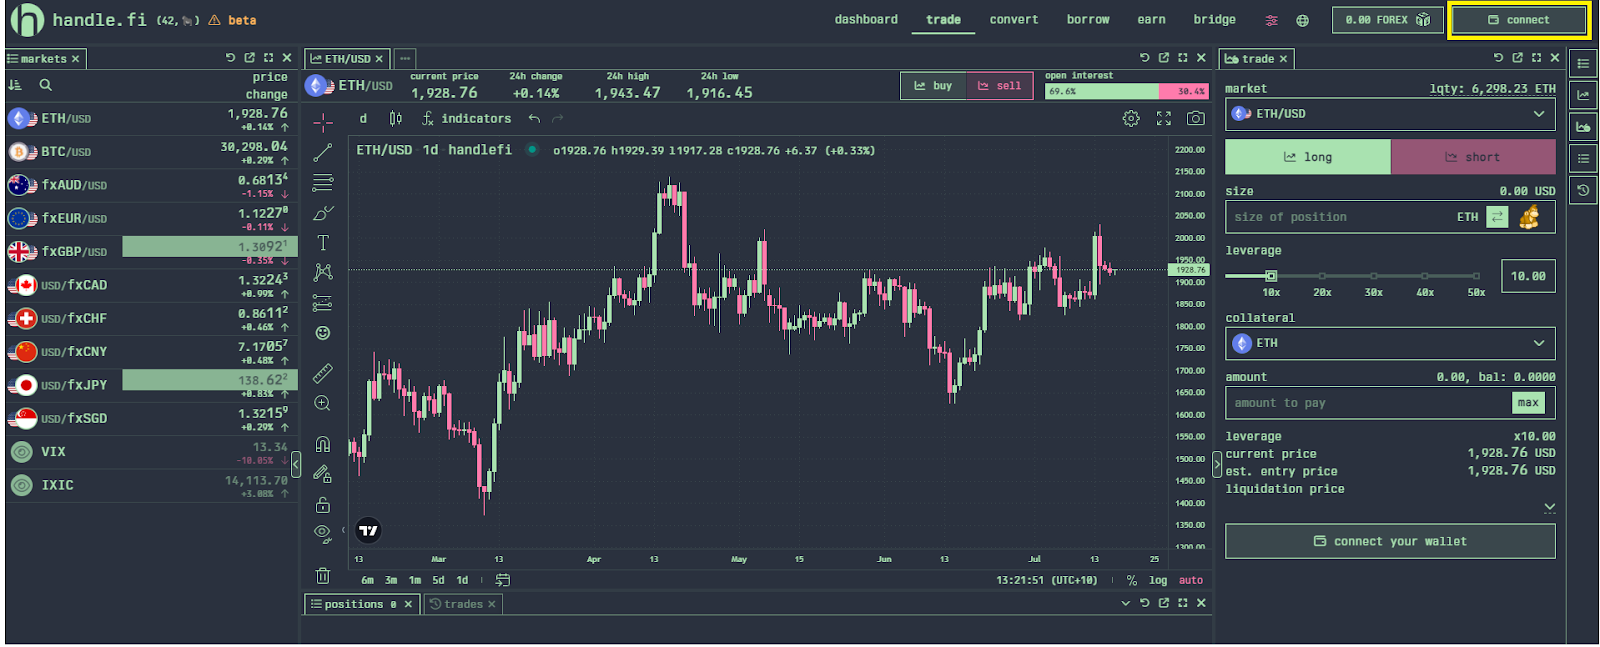
Task: Expand trade details chevron below liquidation price
Action: pyautogui.click(x=1549, y=508)
